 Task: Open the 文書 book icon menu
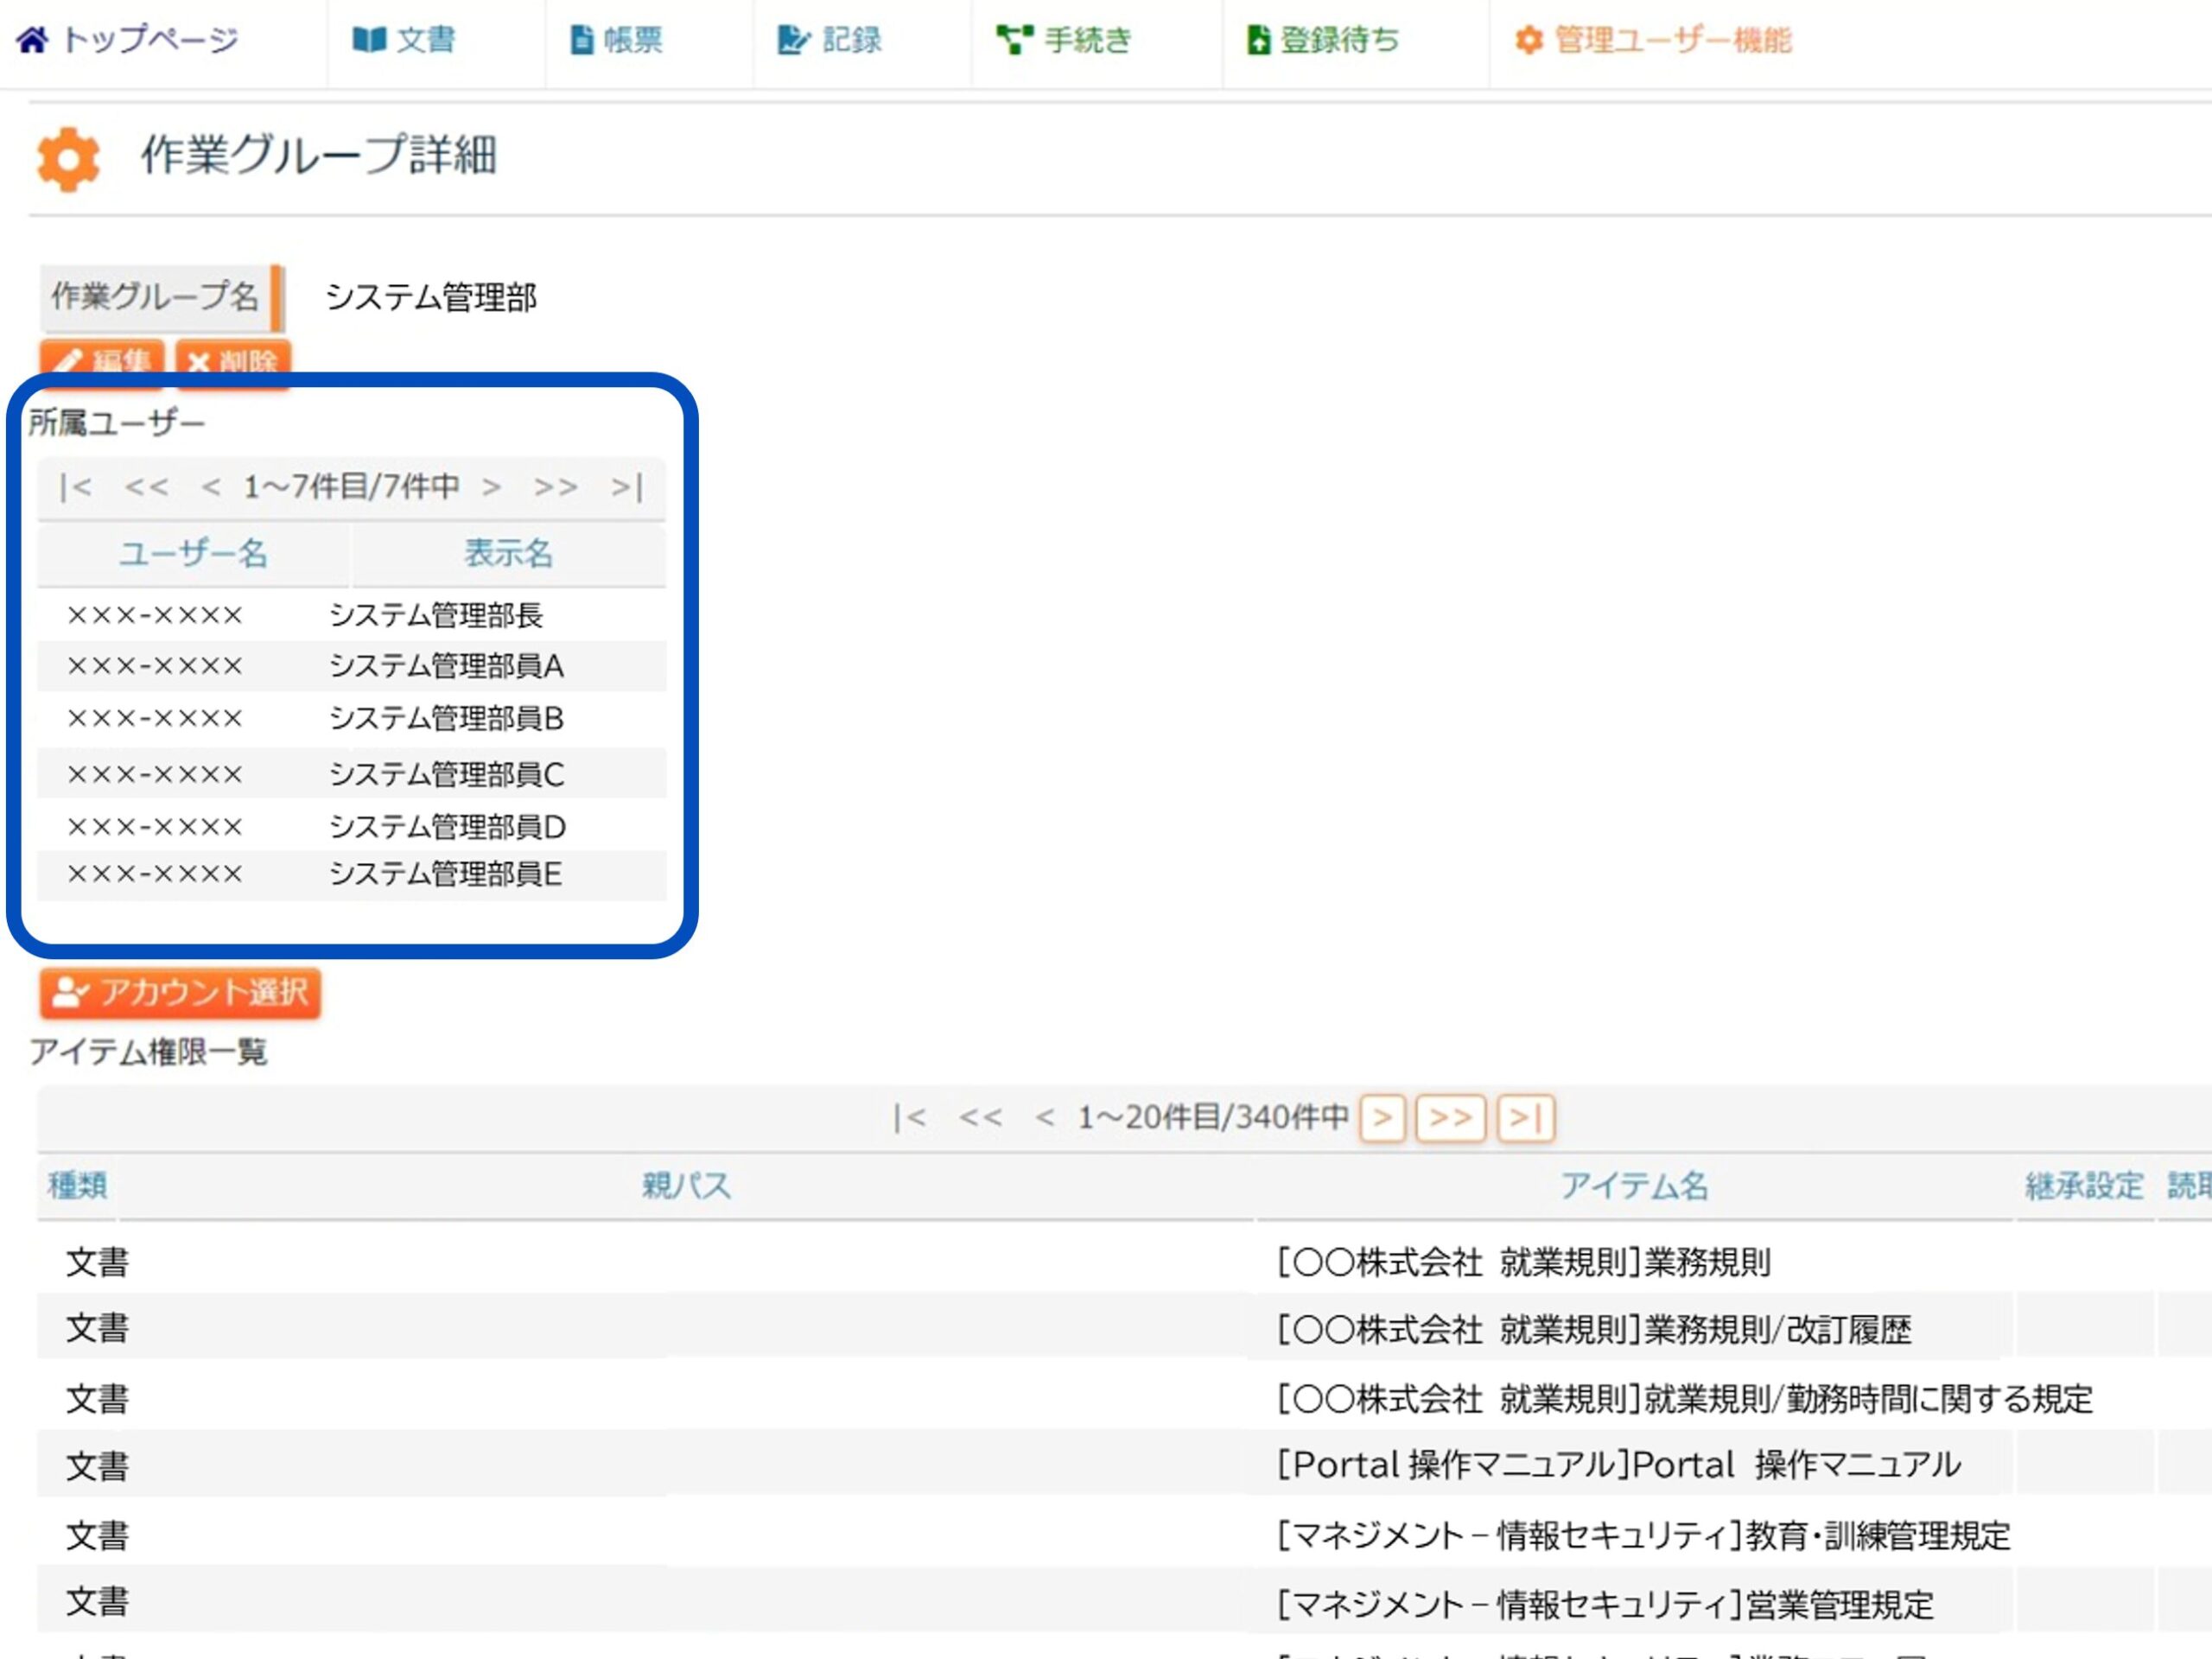pyautogui.click(x=369, y=40)
